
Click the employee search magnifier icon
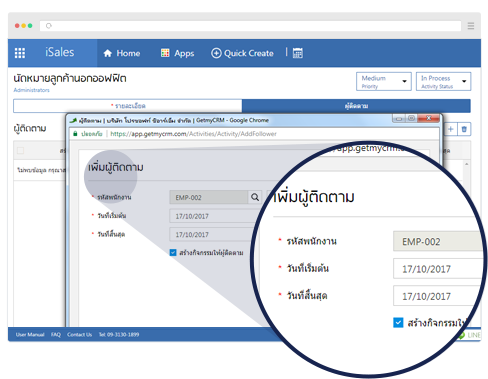point(255,197)
